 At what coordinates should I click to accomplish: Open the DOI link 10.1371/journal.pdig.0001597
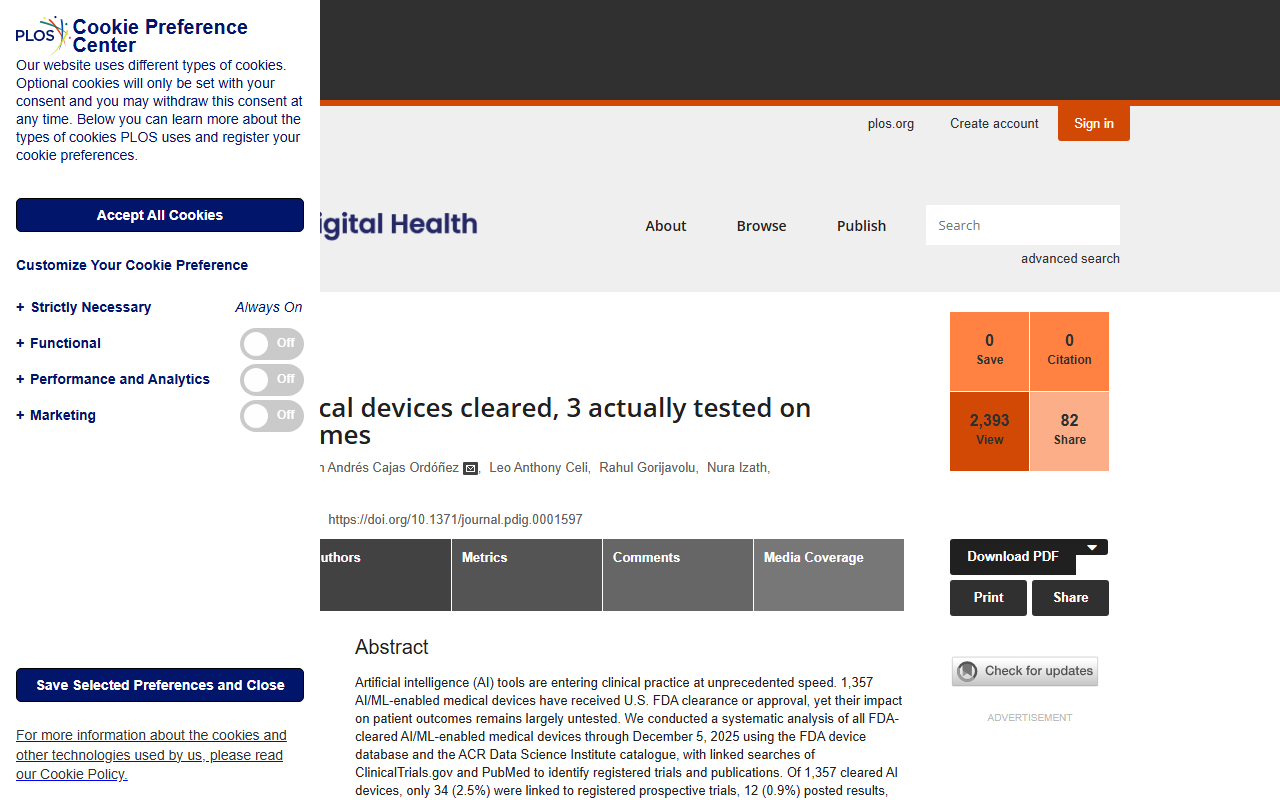(x=455, y=520)
